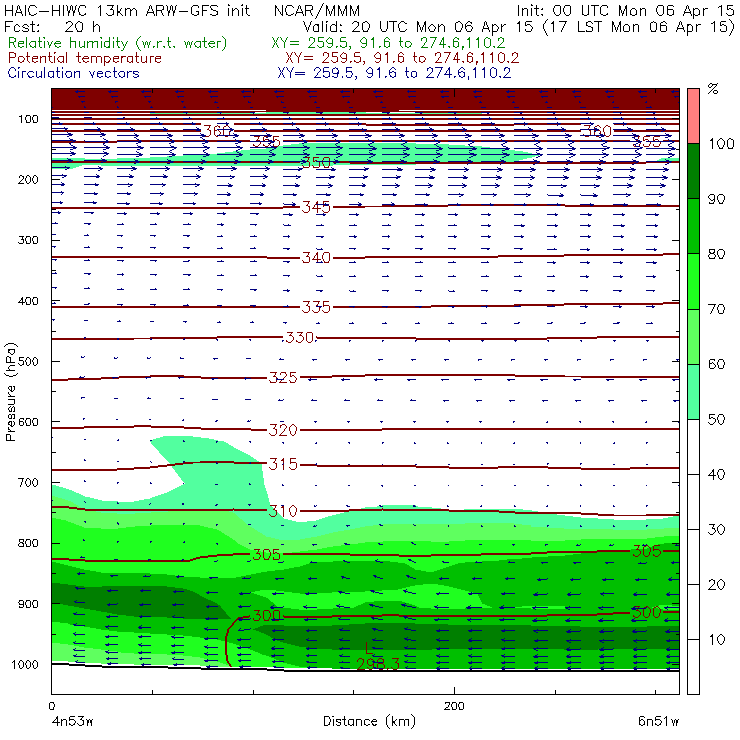Click the '6n51w' end location label
This screenshot has width=740, height=740.
[x=659, y=722]
